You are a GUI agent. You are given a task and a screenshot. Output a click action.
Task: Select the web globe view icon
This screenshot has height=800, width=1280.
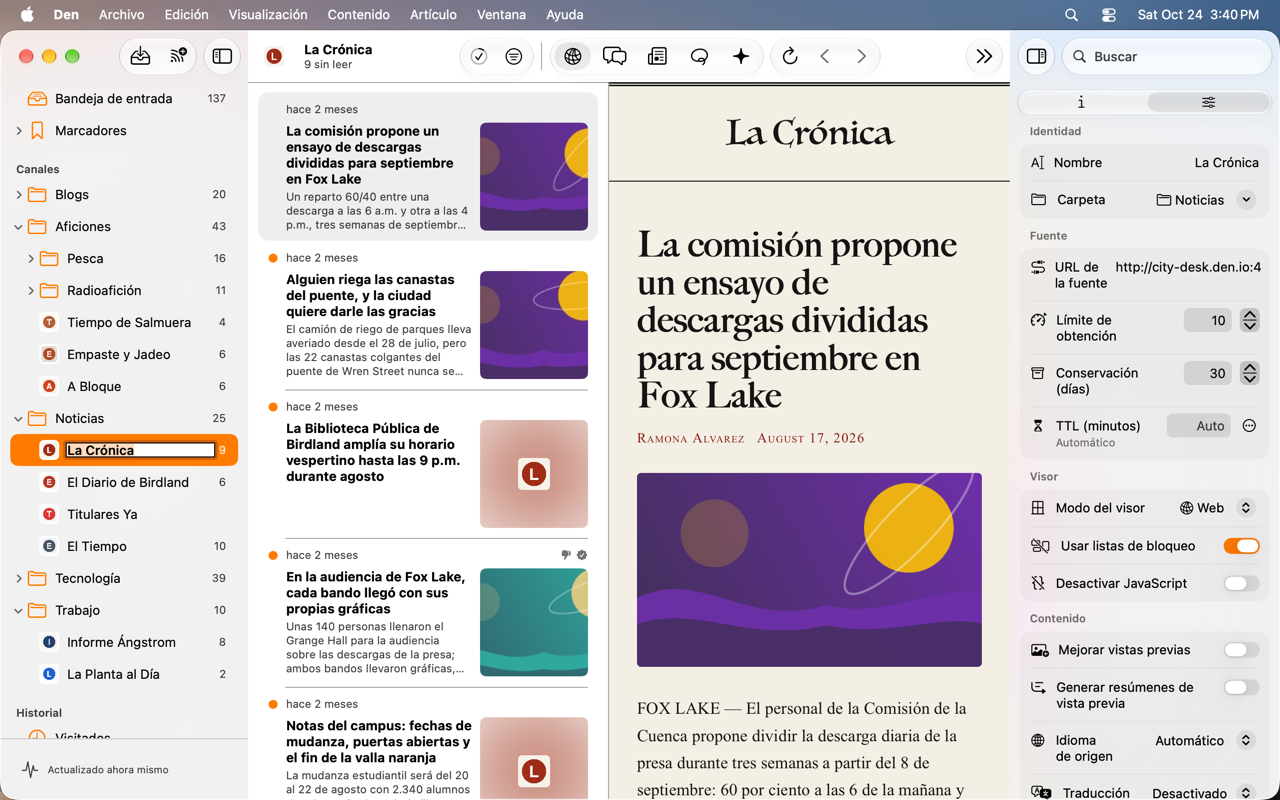pos(573,57)
